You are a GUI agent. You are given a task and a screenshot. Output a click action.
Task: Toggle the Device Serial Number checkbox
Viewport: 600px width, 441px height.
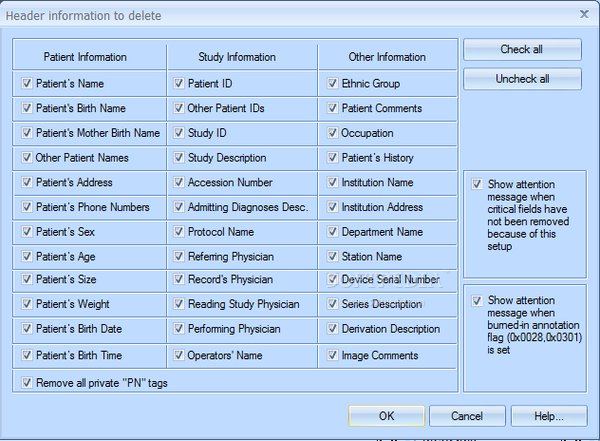tap(333, 281)
